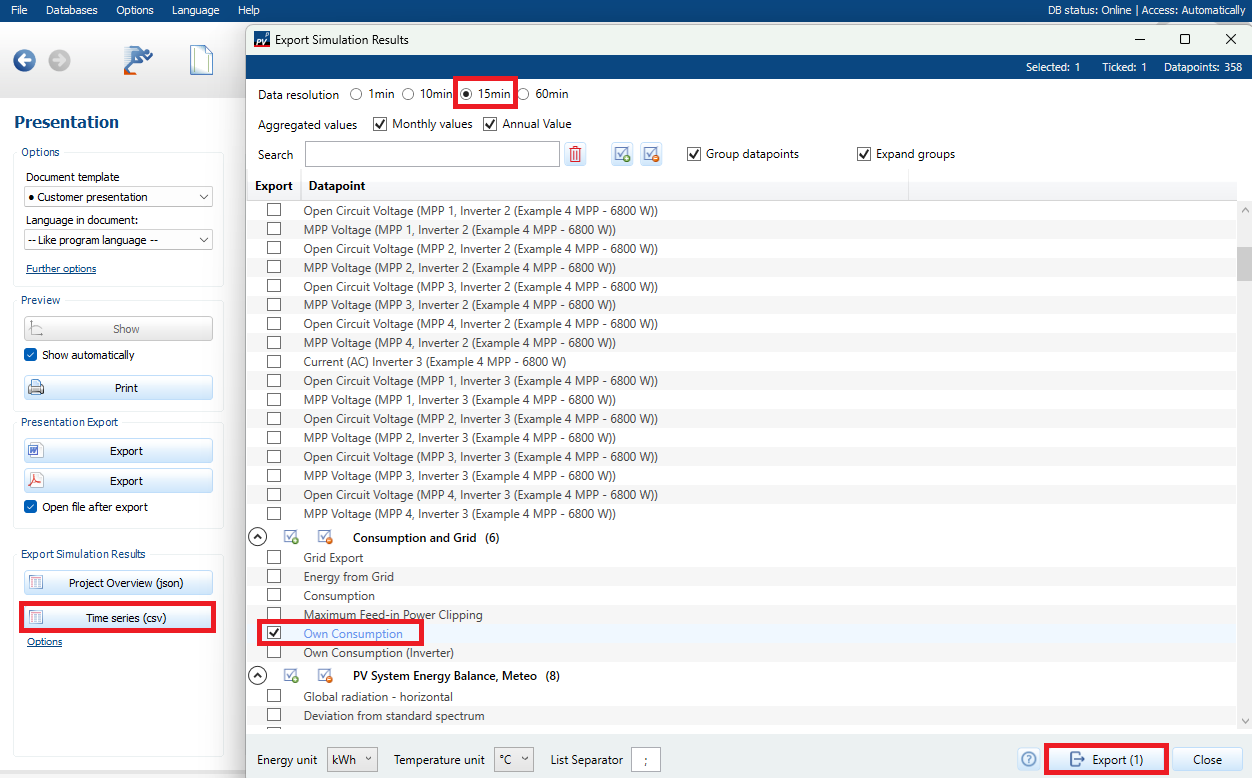This screenshot has height=778, width=1252.
Task: Click the help question mark icon
Action: [1028, 760]
